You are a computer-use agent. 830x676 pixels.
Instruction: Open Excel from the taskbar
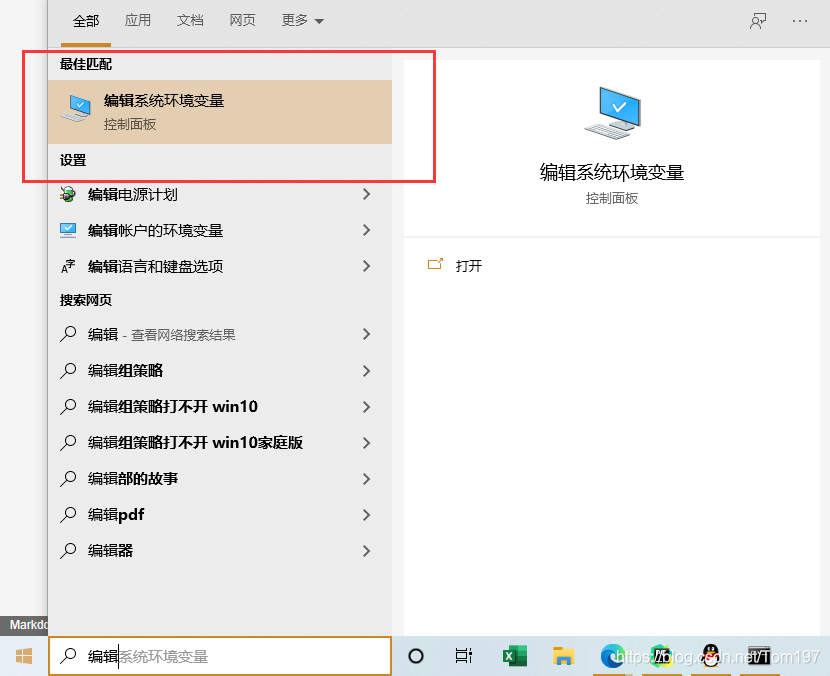(515, 656)
